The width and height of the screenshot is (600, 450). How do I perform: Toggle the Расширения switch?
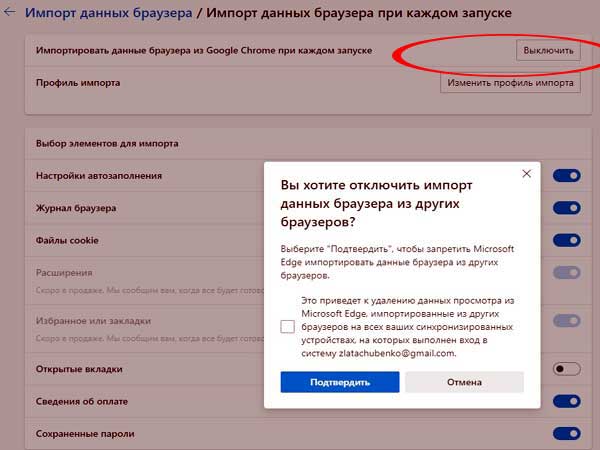(x=567, y=273)
